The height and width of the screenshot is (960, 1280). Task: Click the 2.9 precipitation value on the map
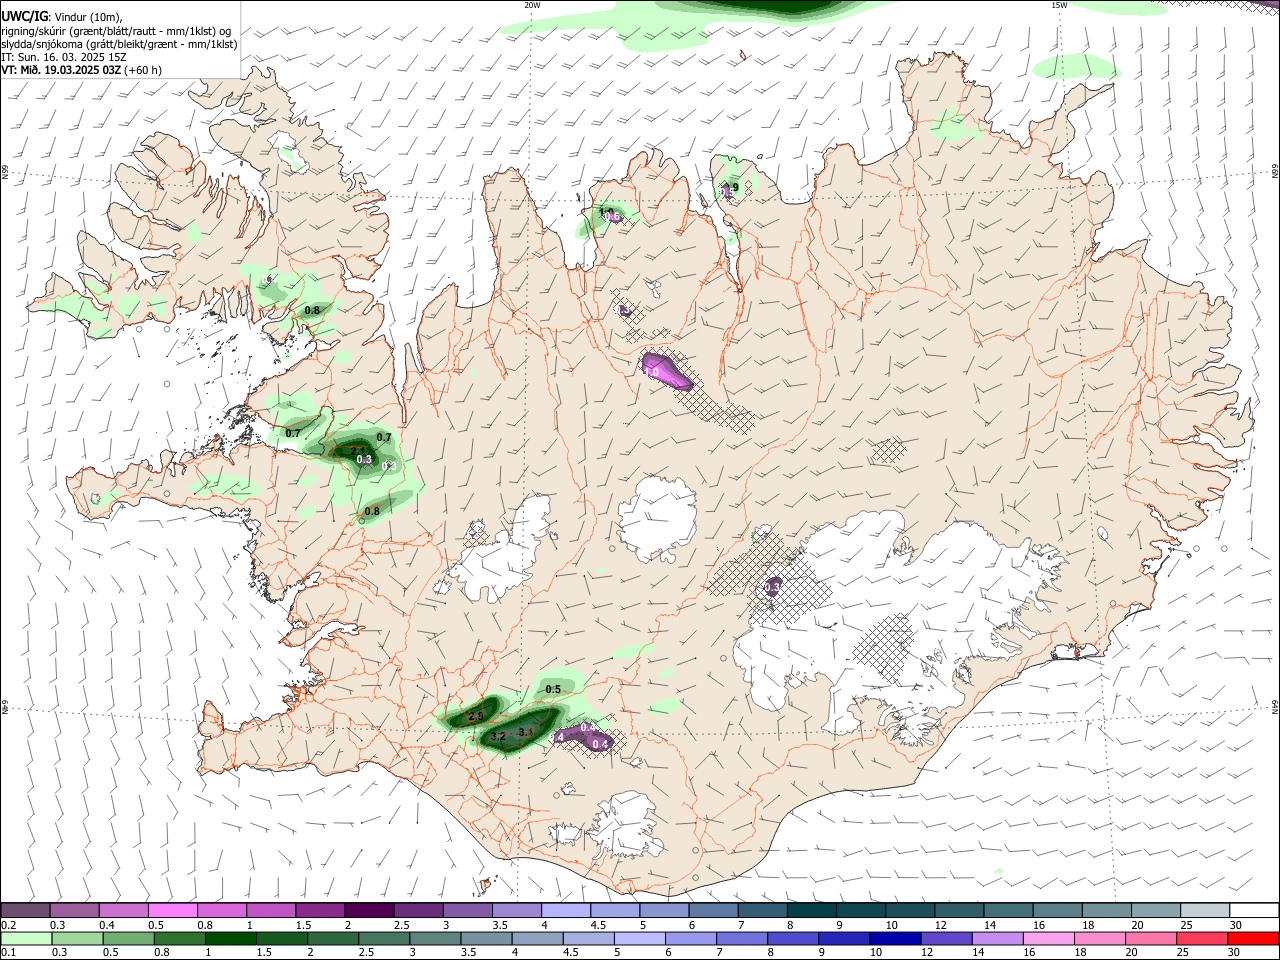476,716
